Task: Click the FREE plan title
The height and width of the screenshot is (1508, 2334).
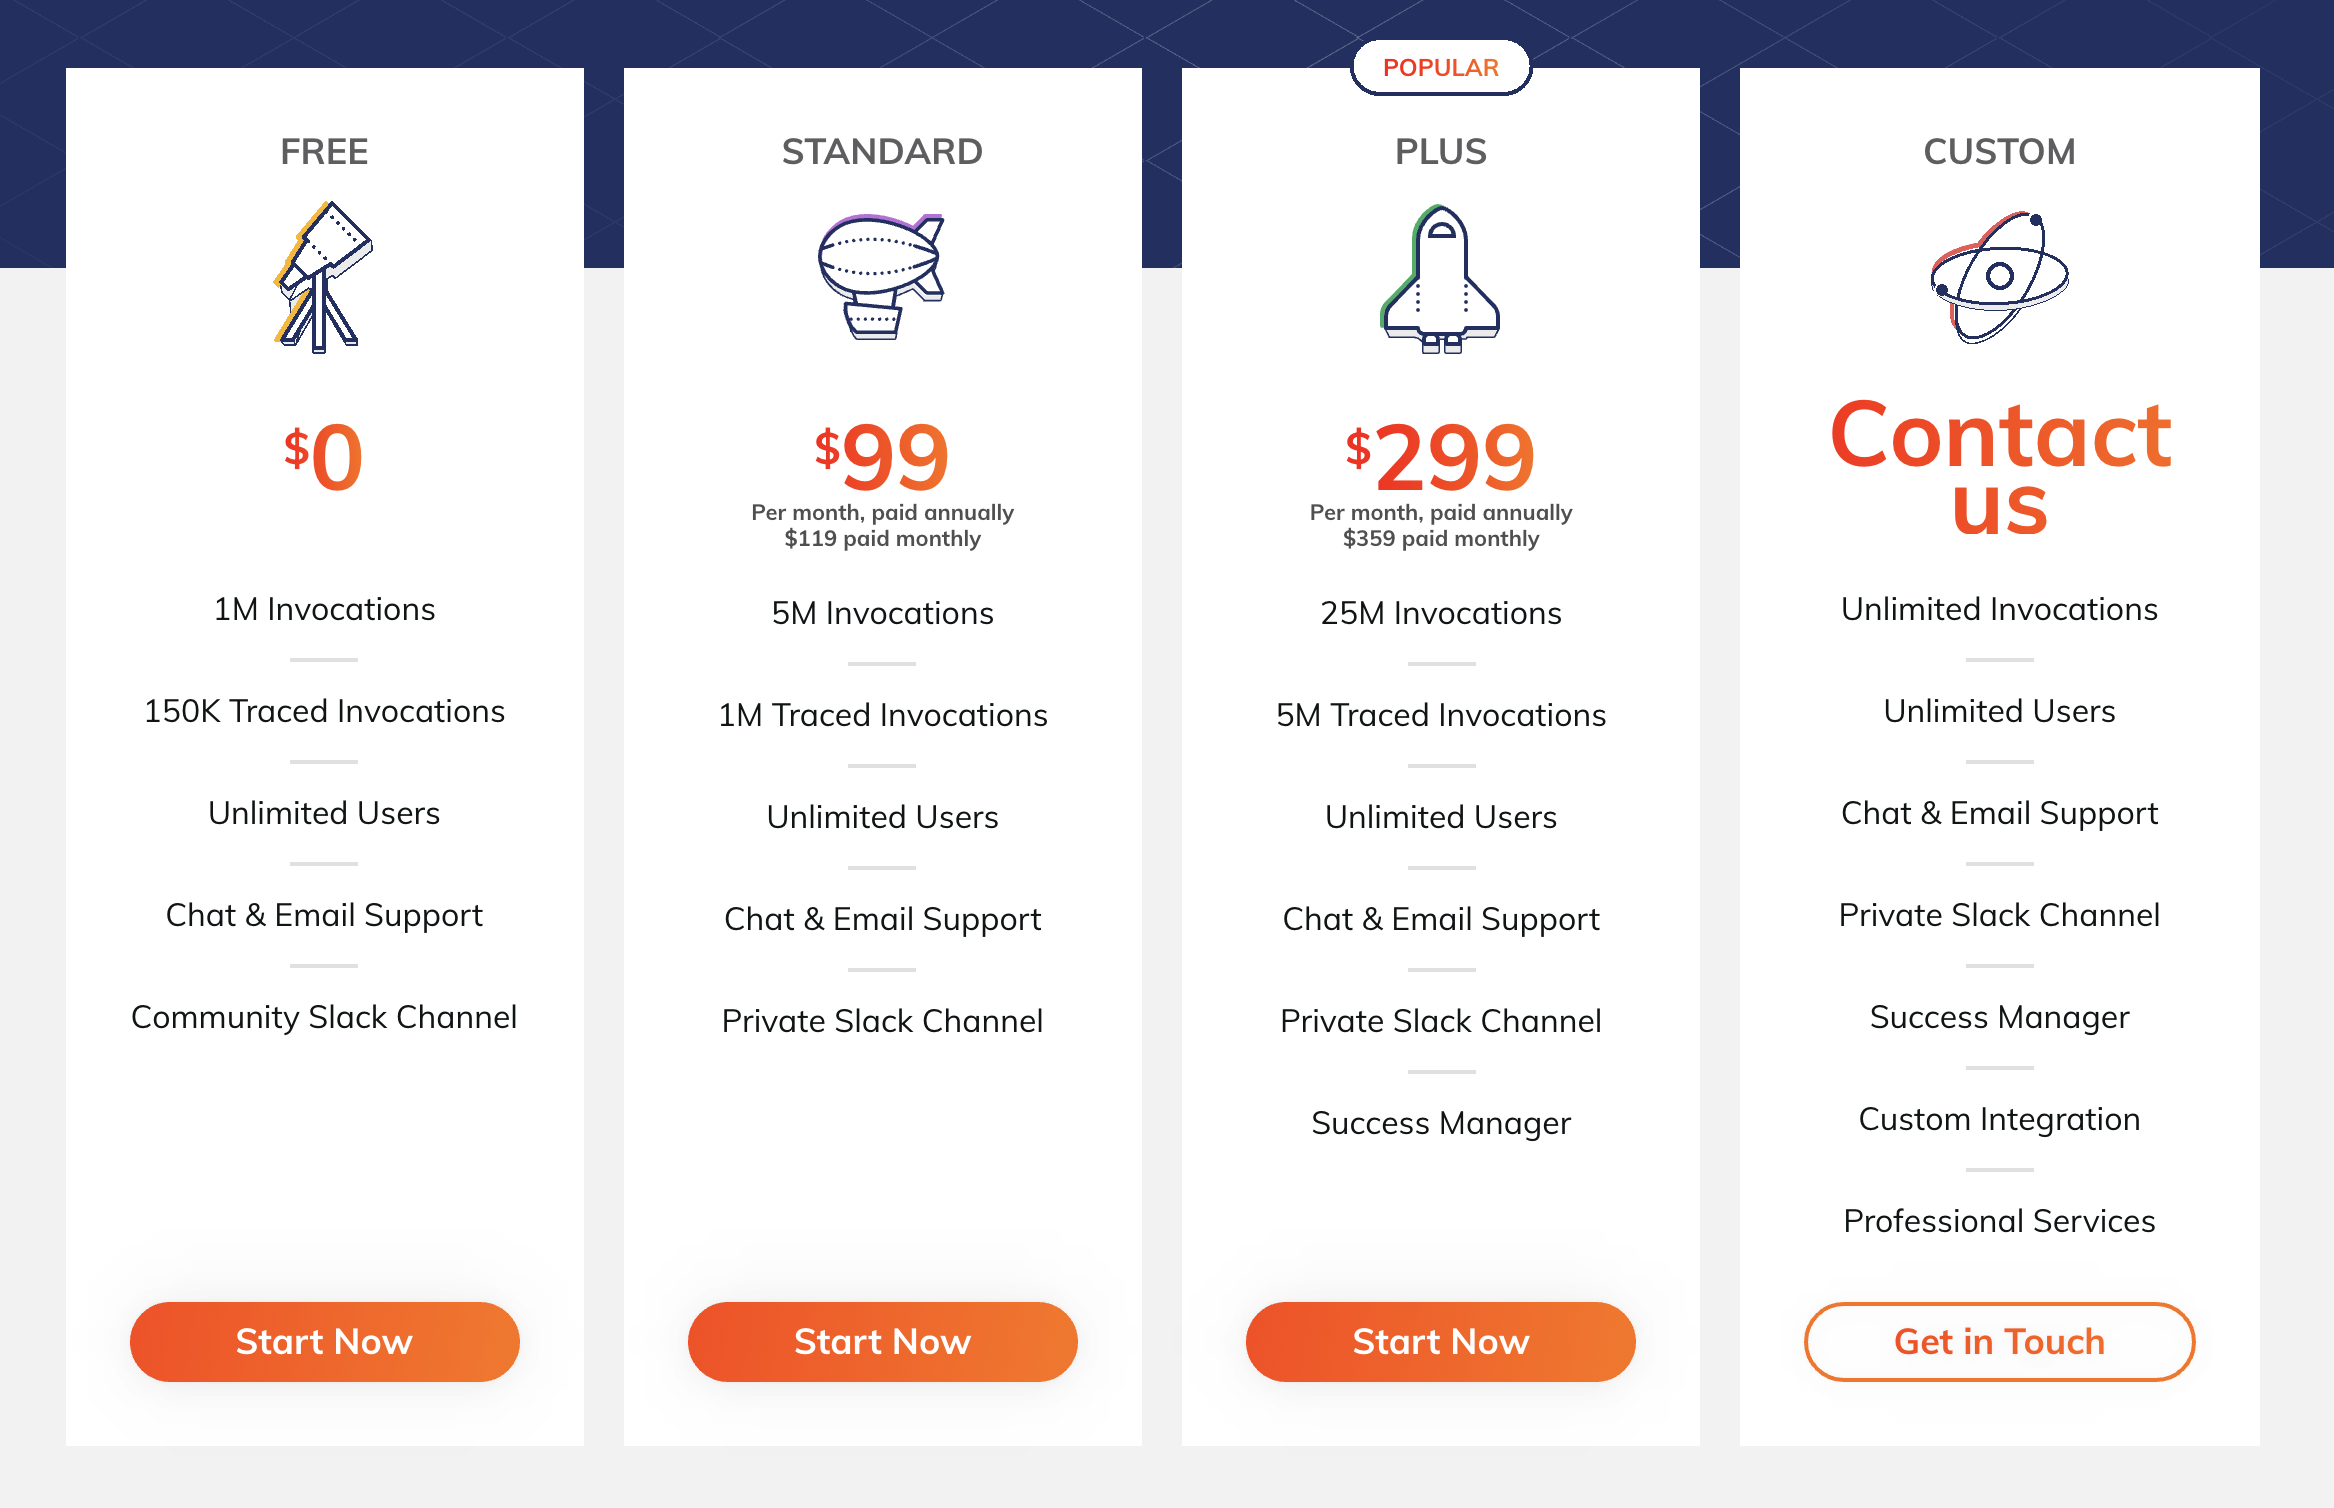Action: [x=324, y=152]
